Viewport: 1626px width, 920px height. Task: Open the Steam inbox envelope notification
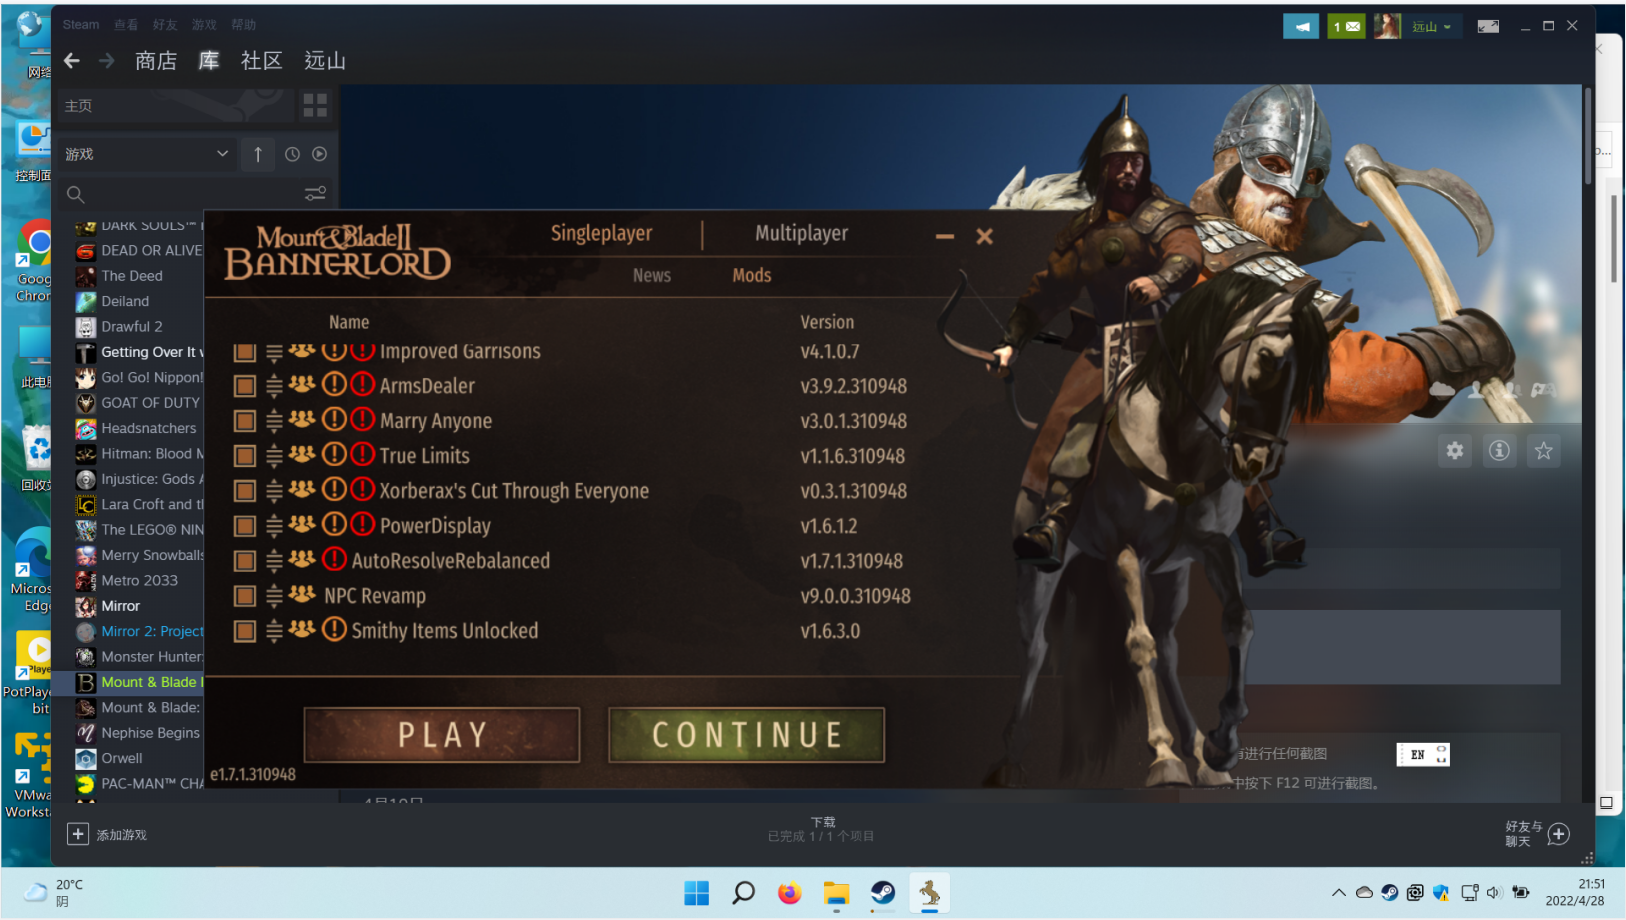coord(1346,27)
